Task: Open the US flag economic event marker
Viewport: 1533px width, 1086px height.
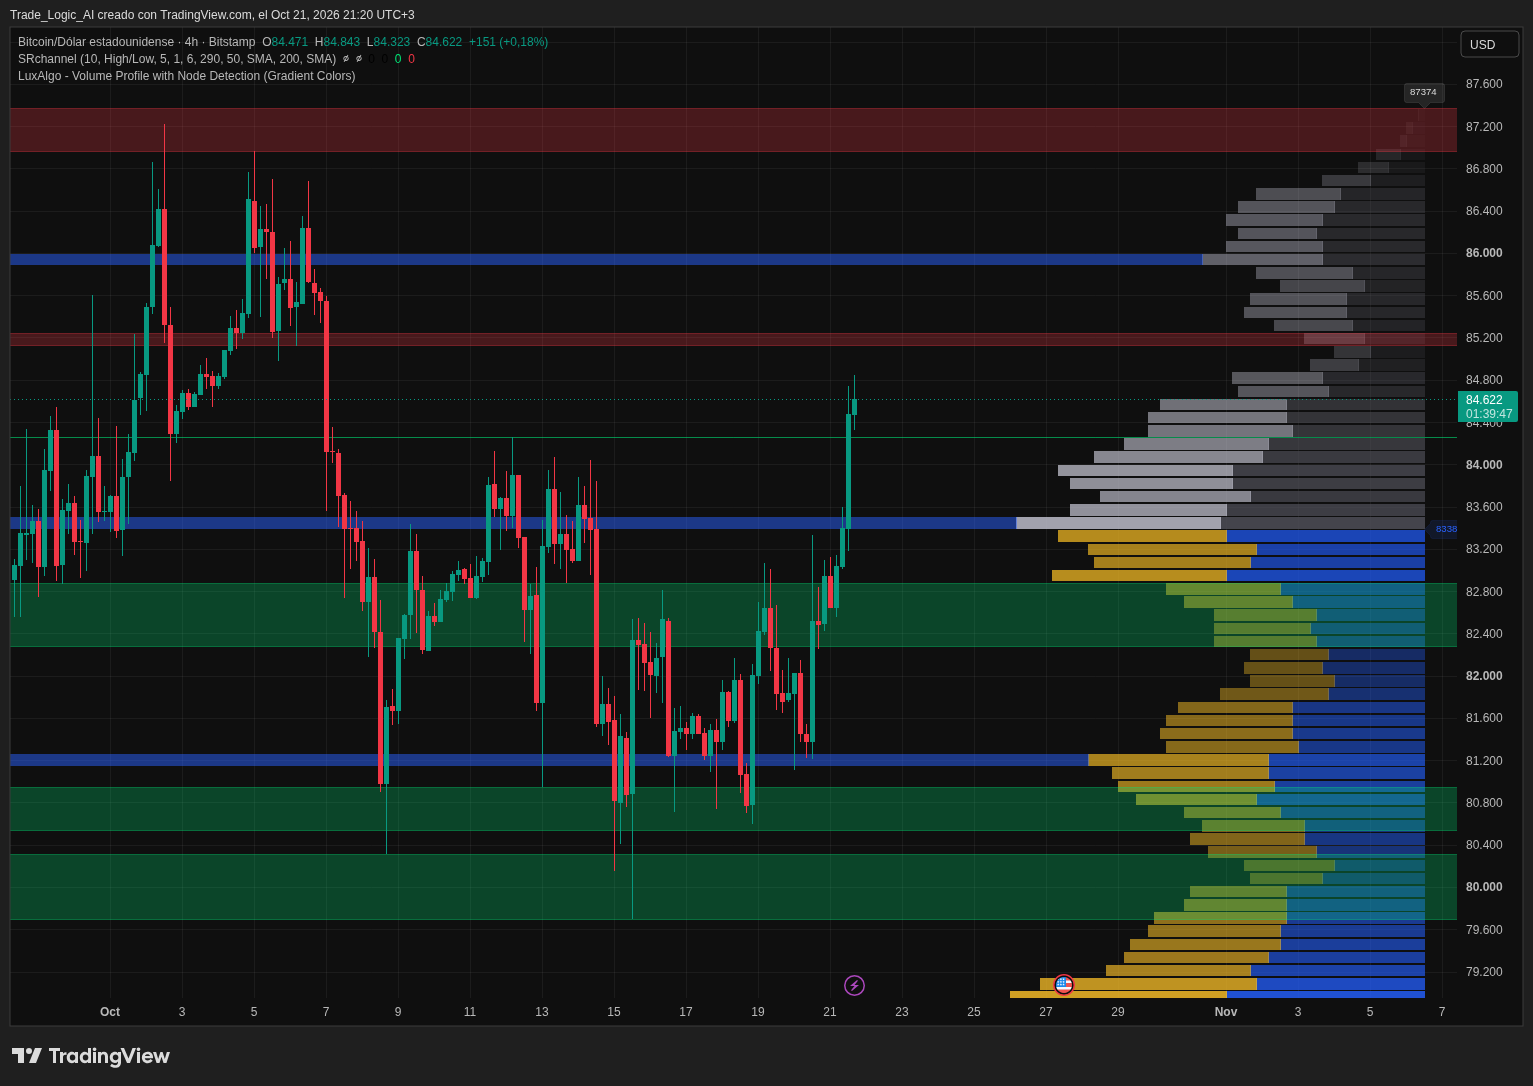Action: (1064, 985)
